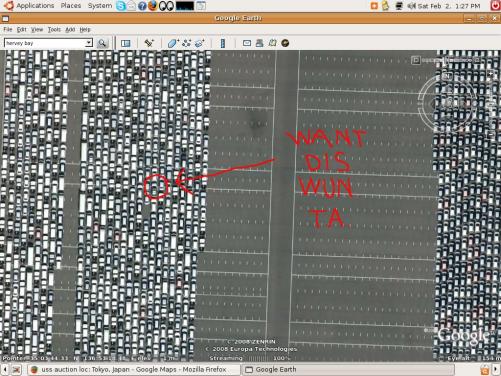The width and height of the screenshot is (501, 376).
Task: Open the File menu
Action: point(8,29)
